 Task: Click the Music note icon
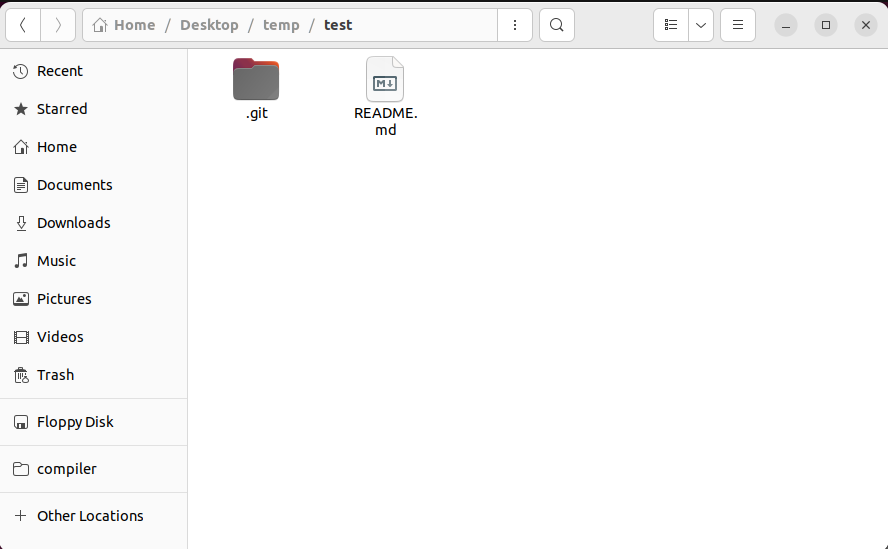point(21,261)
